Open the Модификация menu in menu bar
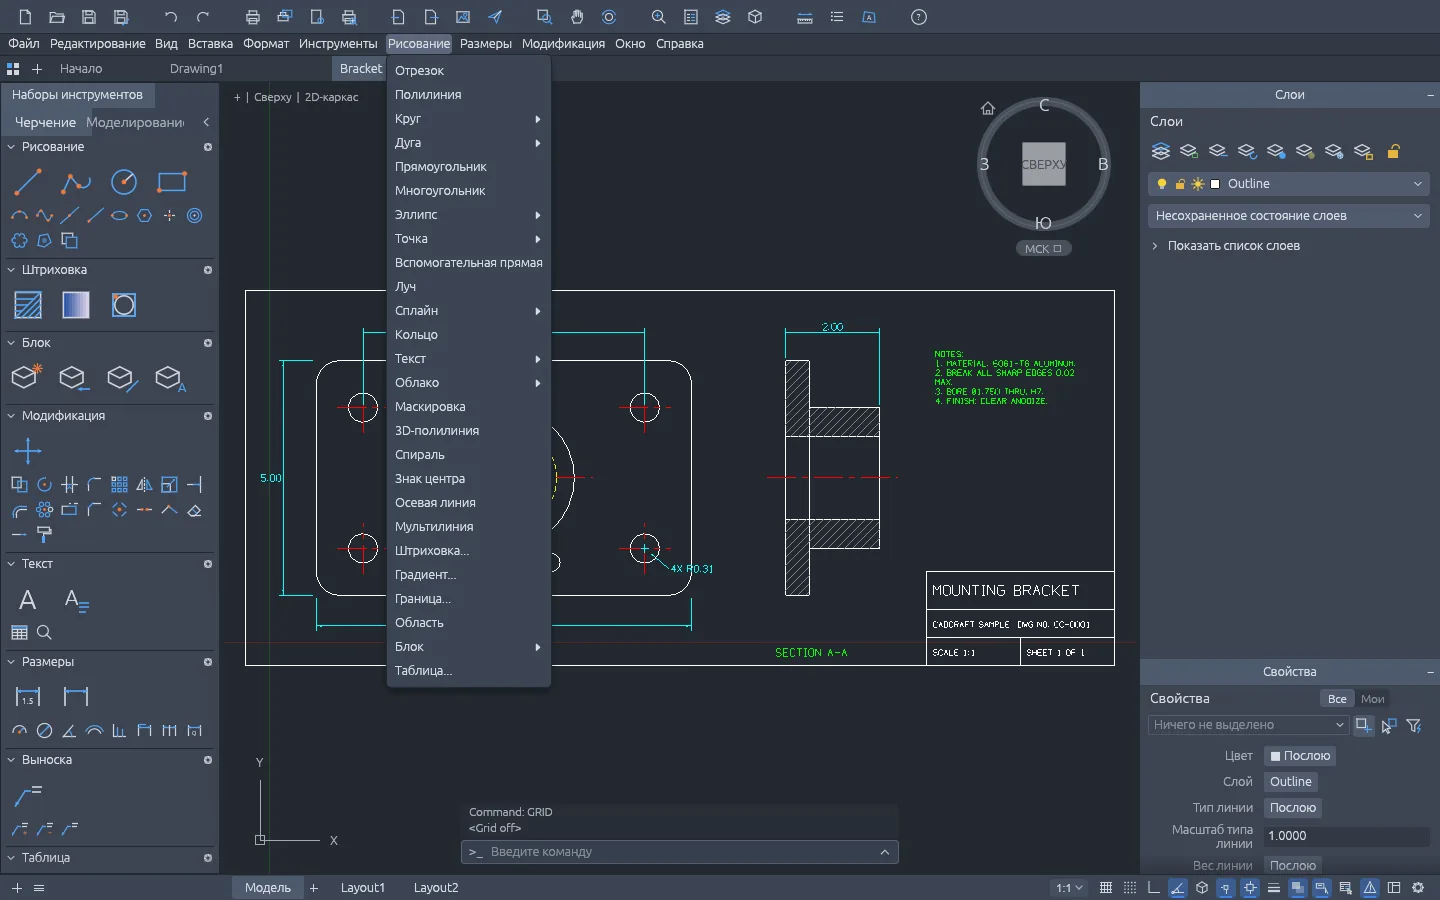Screen dimensions: 1440x900 click(x=563, y=44)
